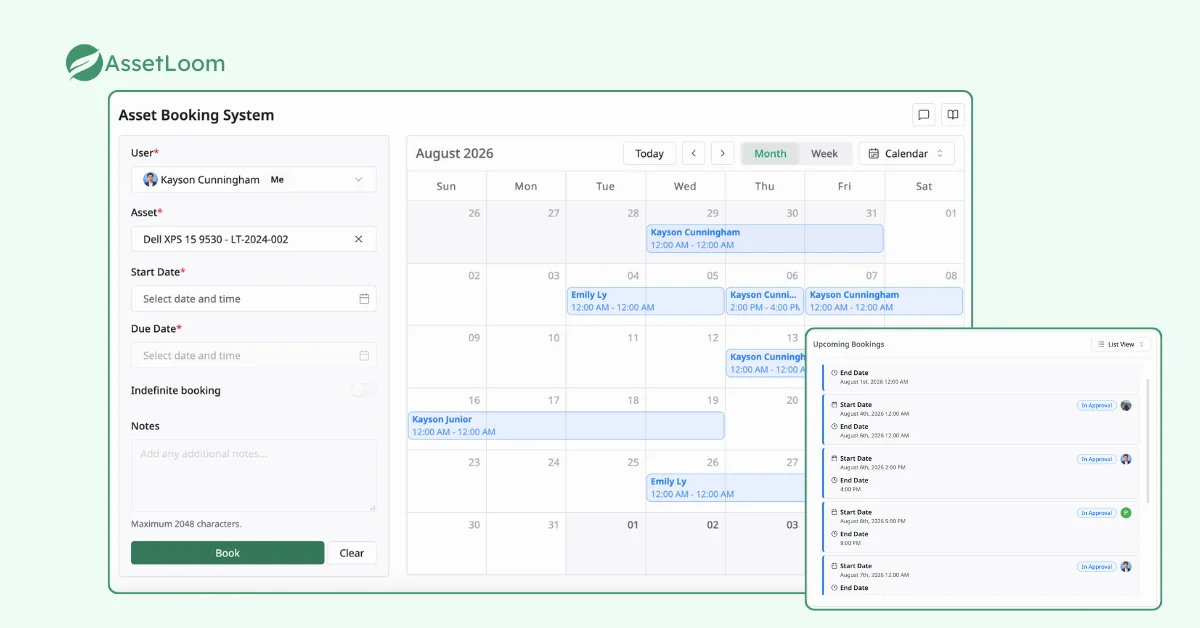Image resolution: width=1200 pixels, height=628 pixels.
Task: Go to next month with right chevron
Action: point(722,153)
